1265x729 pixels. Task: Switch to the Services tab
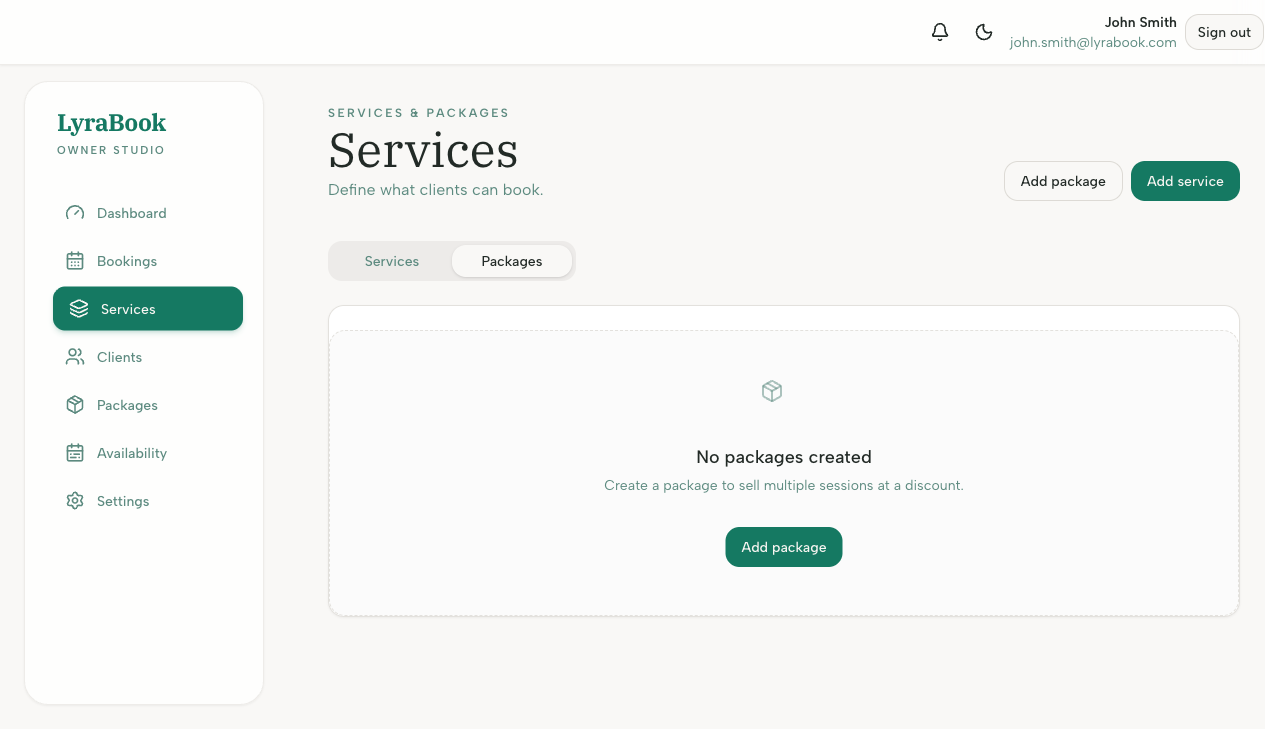[x=391, y=261]
